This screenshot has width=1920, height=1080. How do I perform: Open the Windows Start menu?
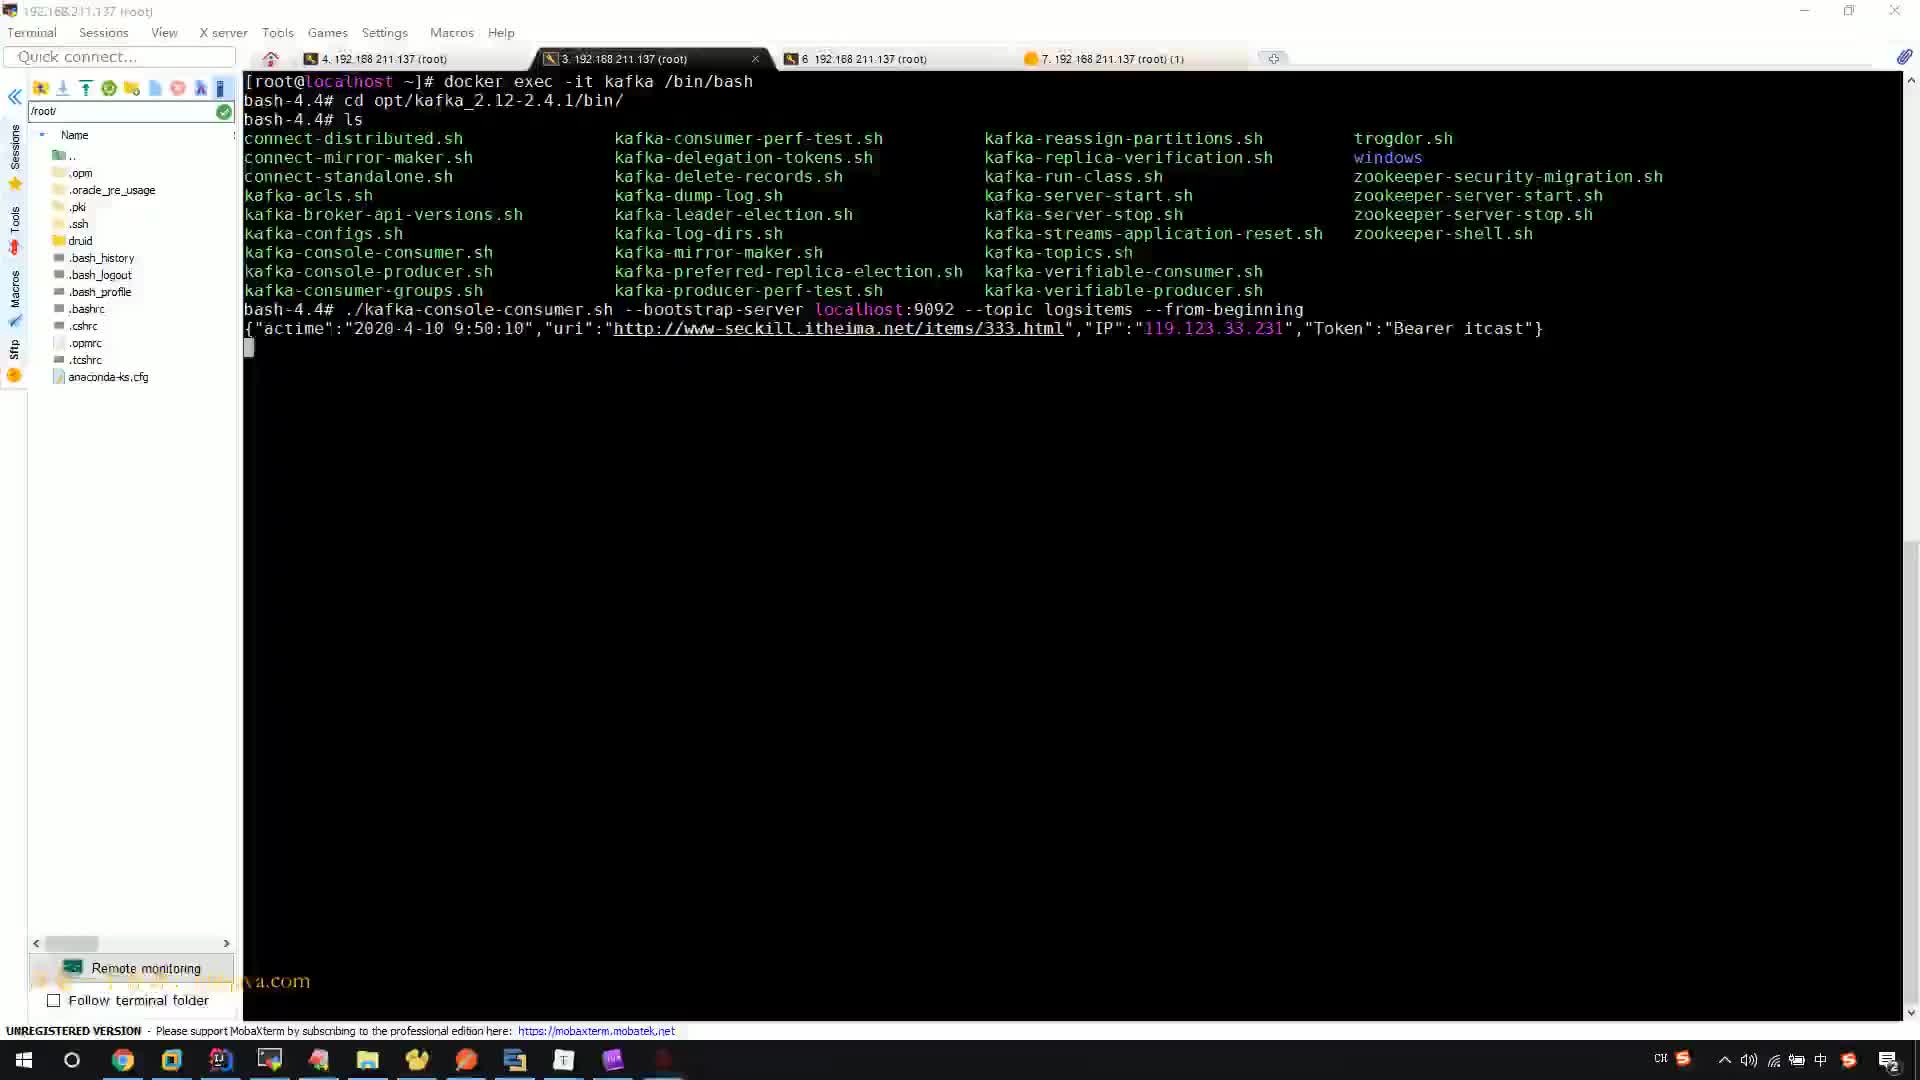coord(24,1060)
